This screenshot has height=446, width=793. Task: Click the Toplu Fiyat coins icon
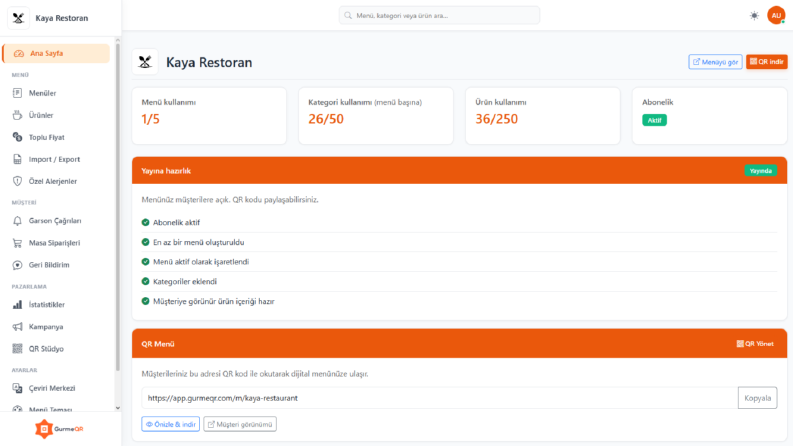(17, 137)
